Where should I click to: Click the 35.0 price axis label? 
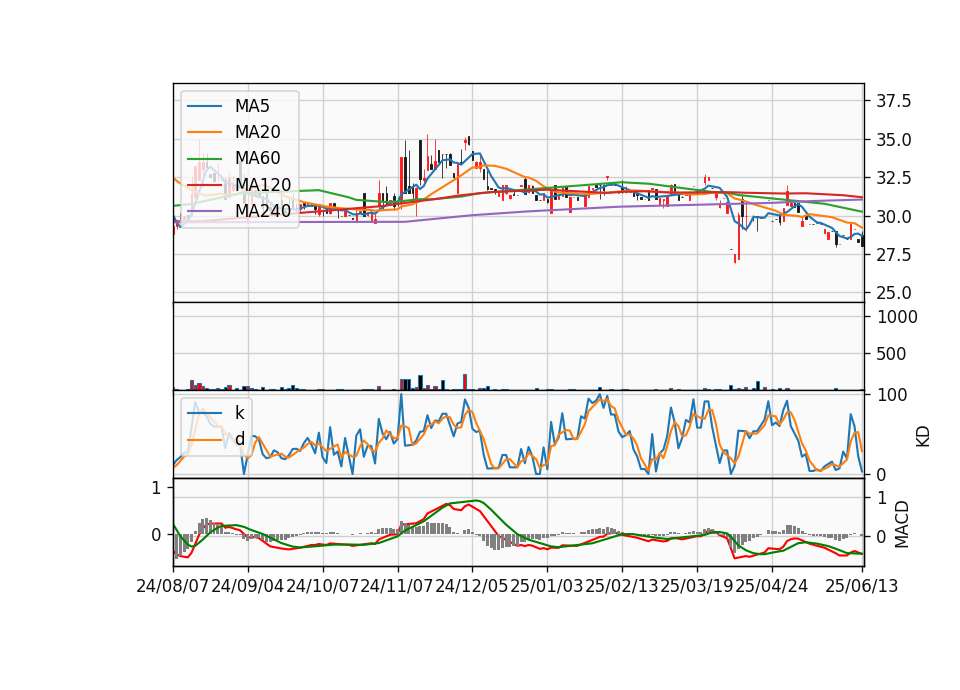(893, 140)
